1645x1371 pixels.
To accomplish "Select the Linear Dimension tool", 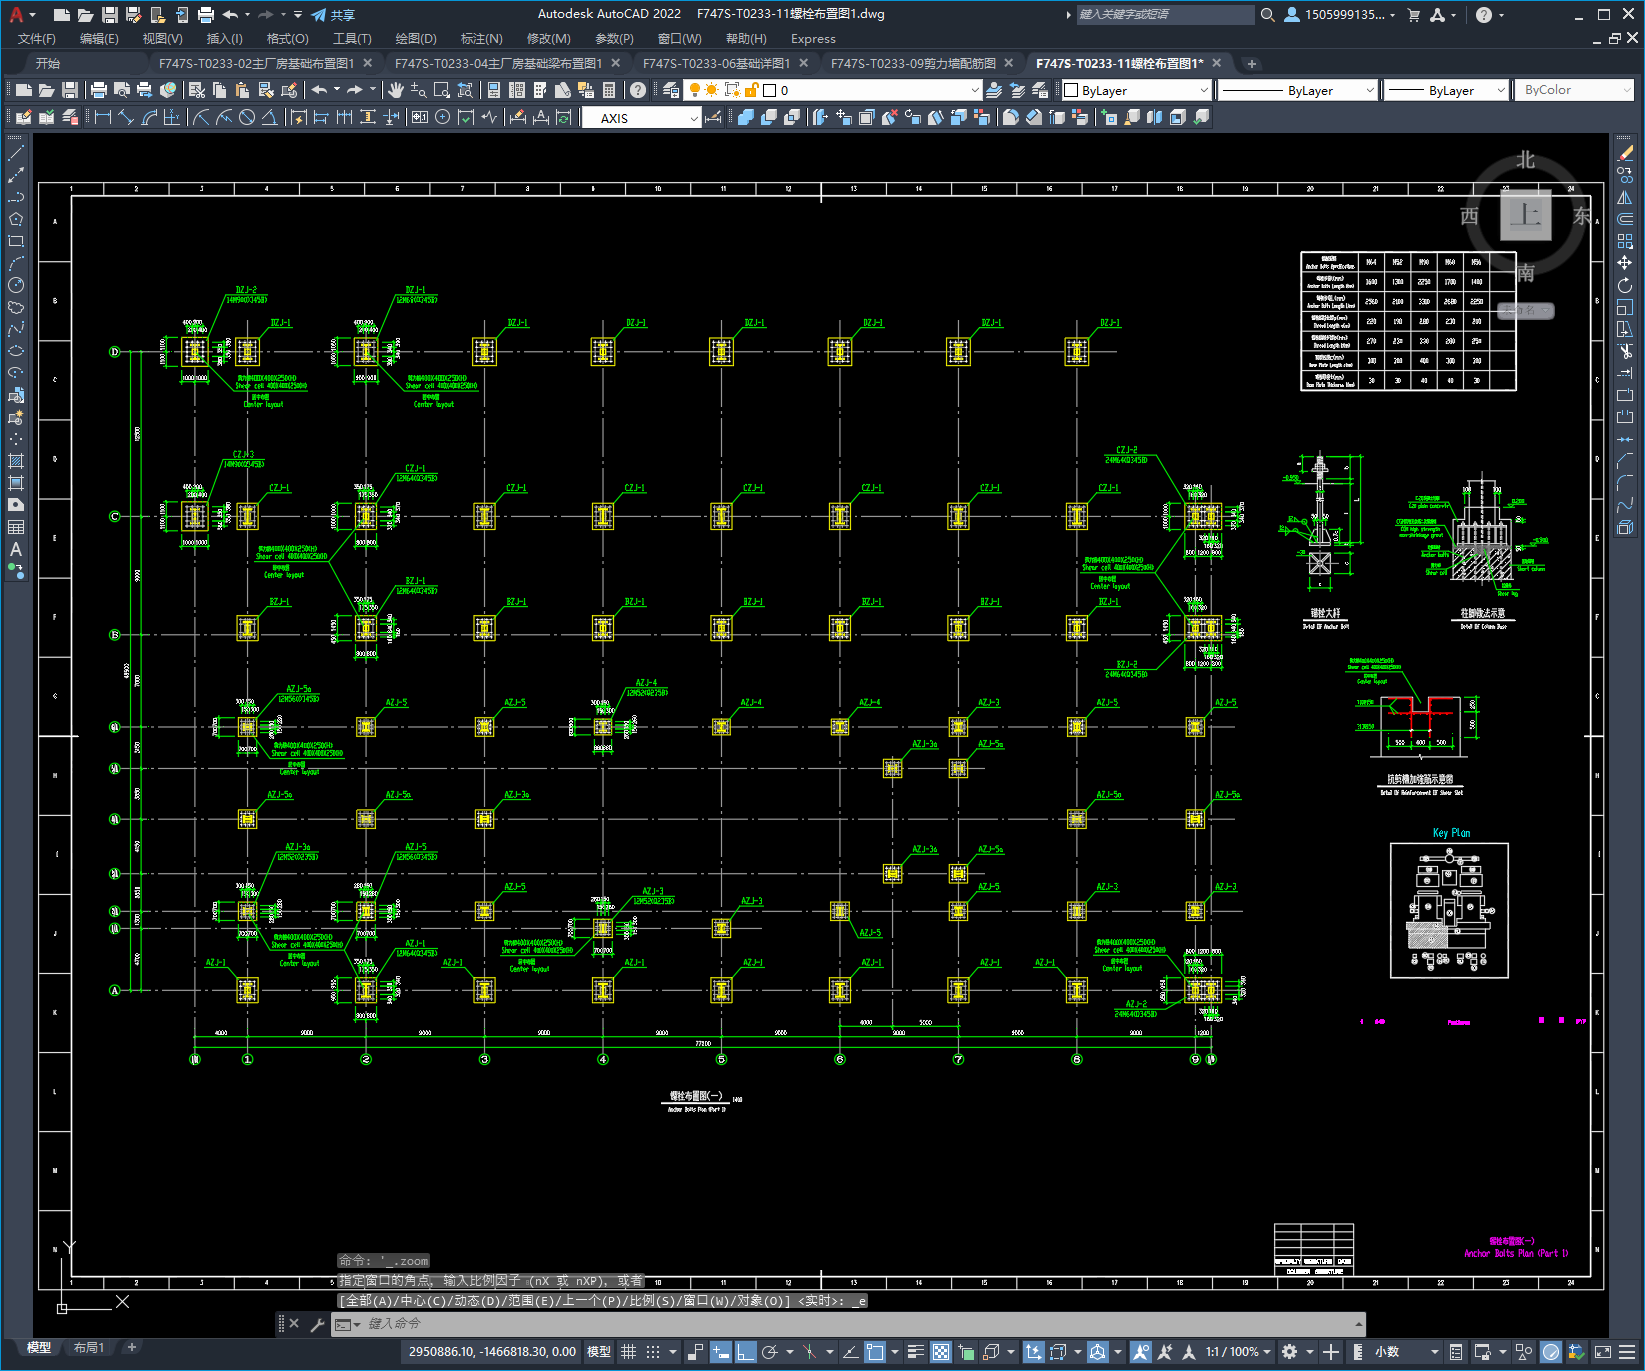I will [x=102, y=117].
